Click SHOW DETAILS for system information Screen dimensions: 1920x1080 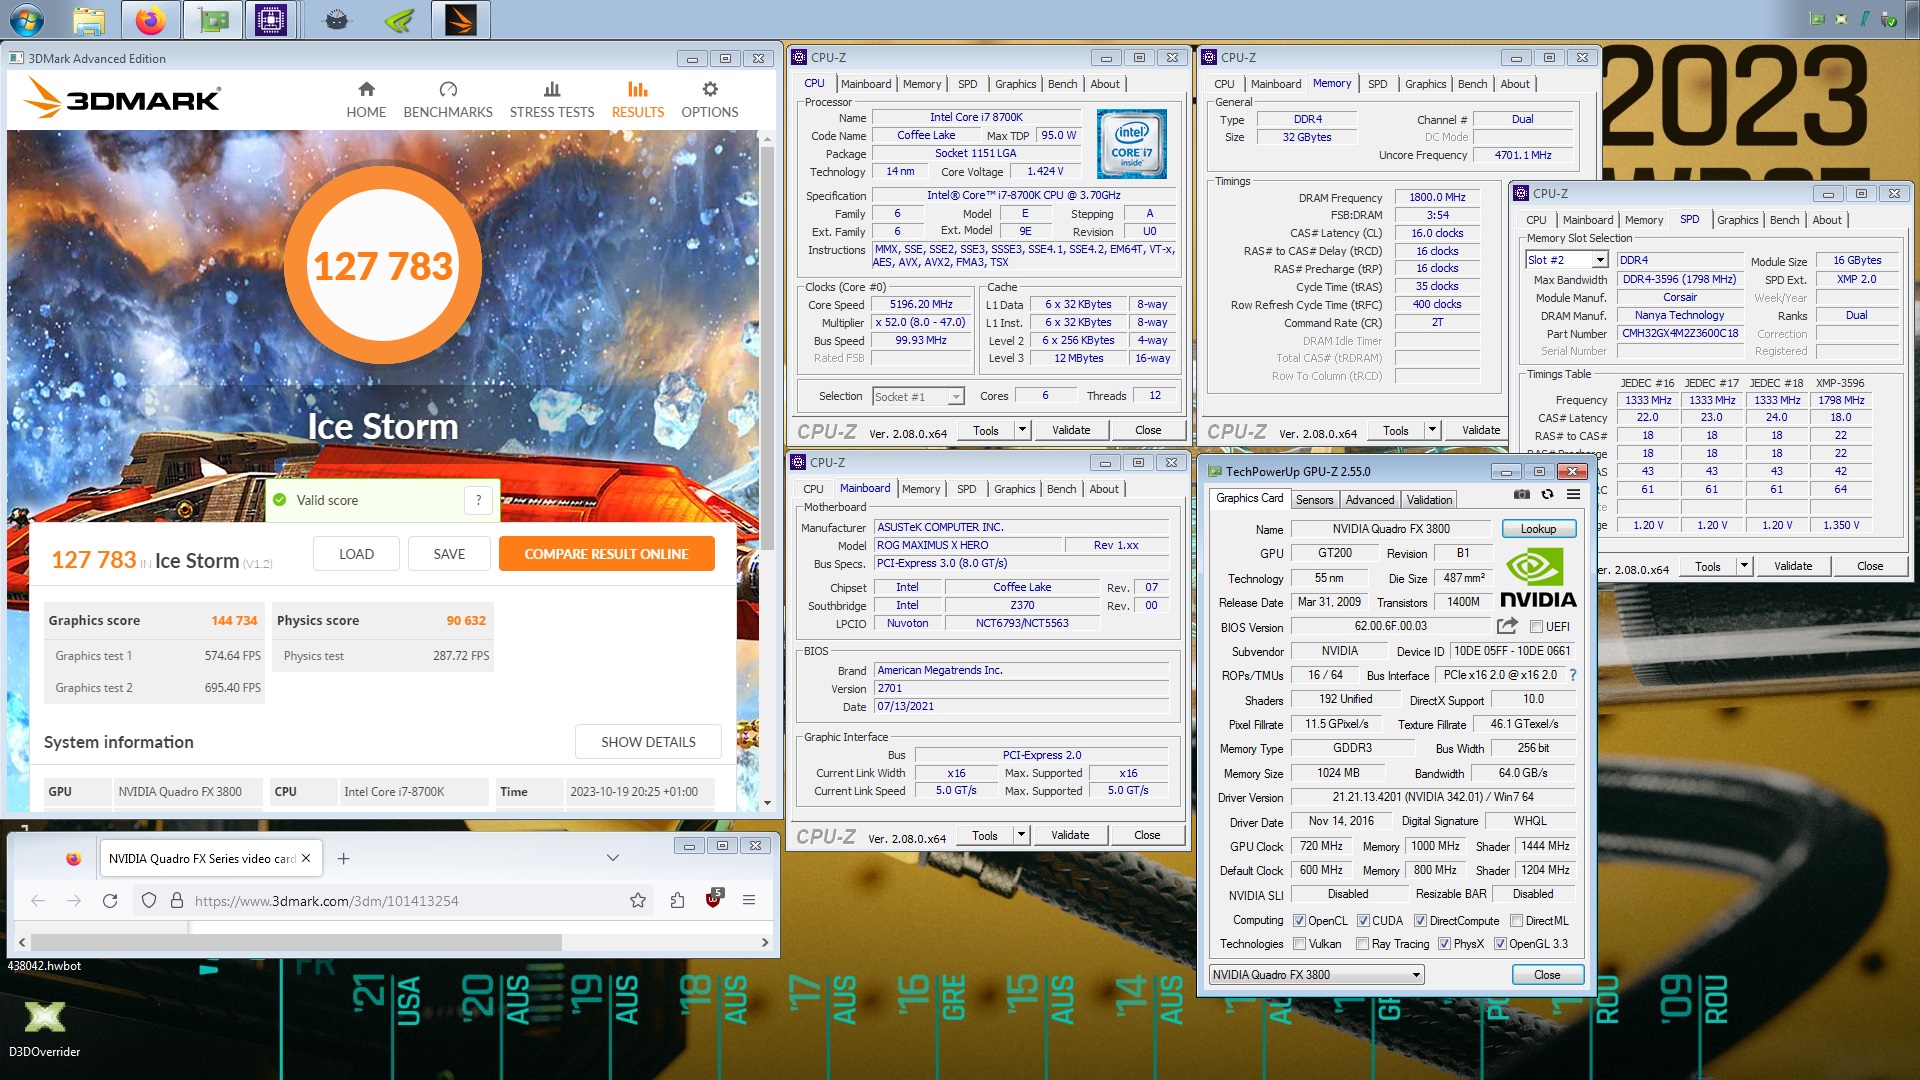[x=648, y=742]
